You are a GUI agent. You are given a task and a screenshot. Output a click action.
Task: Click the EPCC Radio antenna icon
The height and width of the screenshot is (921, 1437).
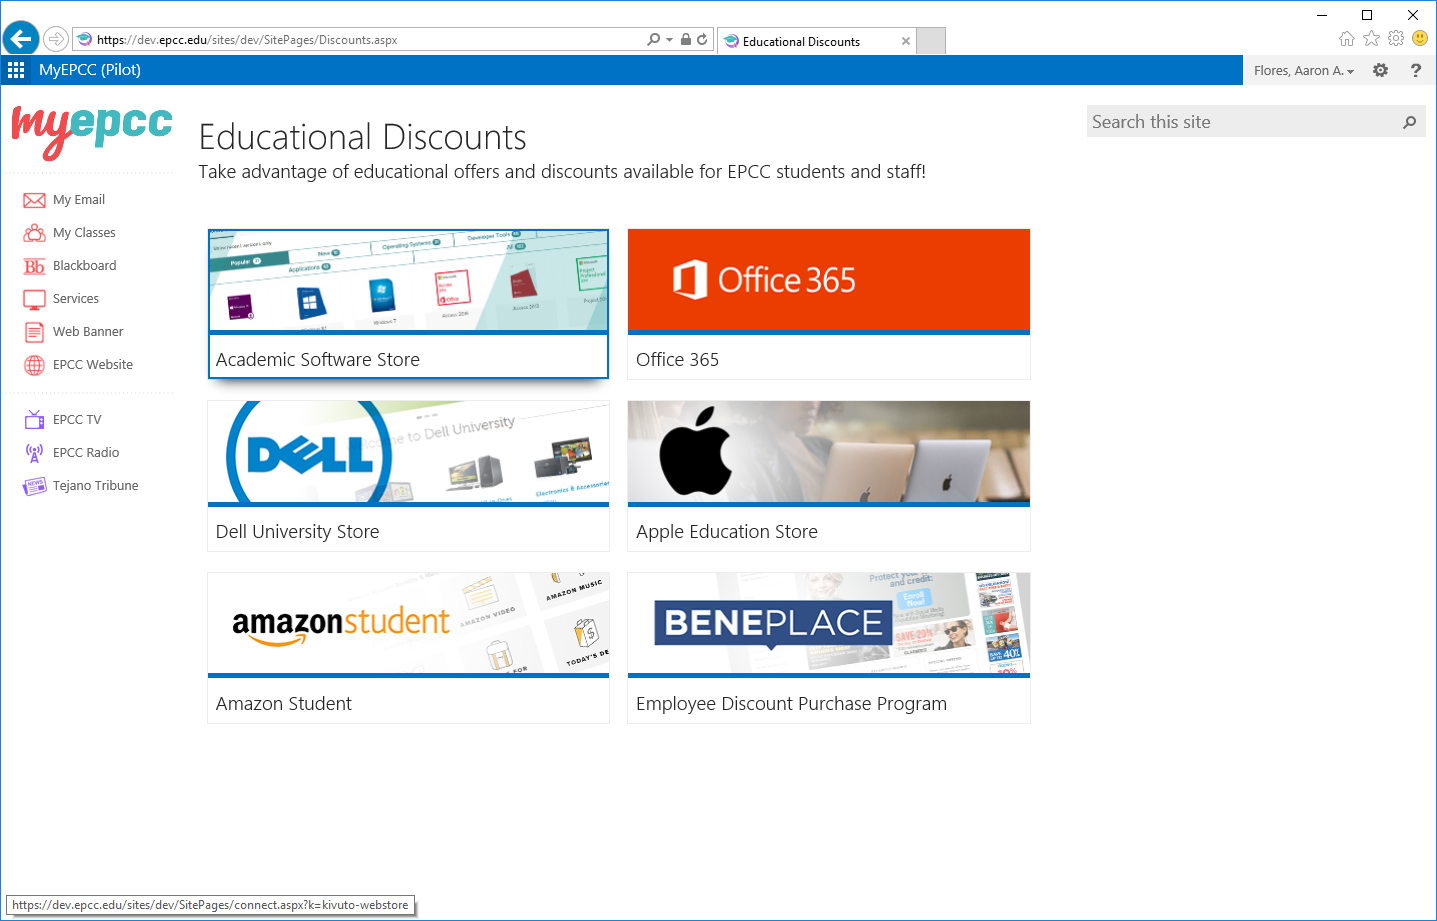point(34,453)
